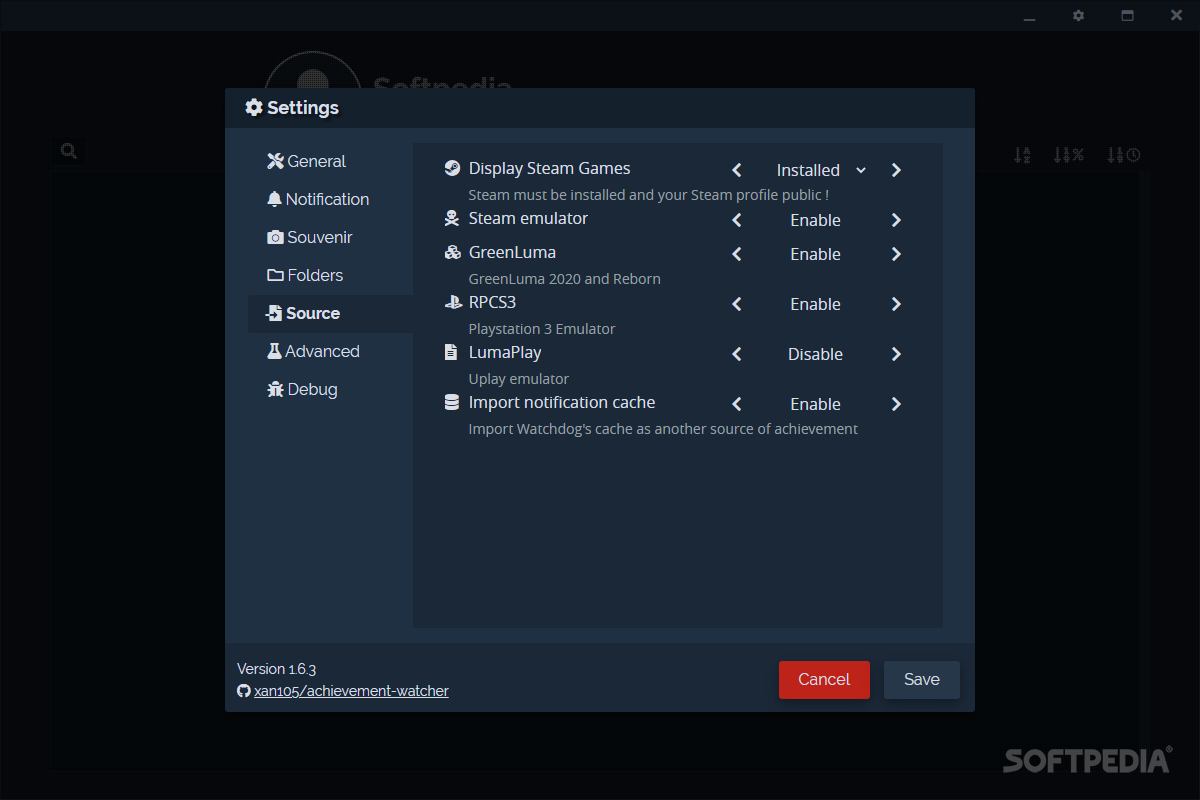Screen dimensions: 1200x800
Task: Cancel the settings changes
Action: pyautogui.click(x=824, y=680)
